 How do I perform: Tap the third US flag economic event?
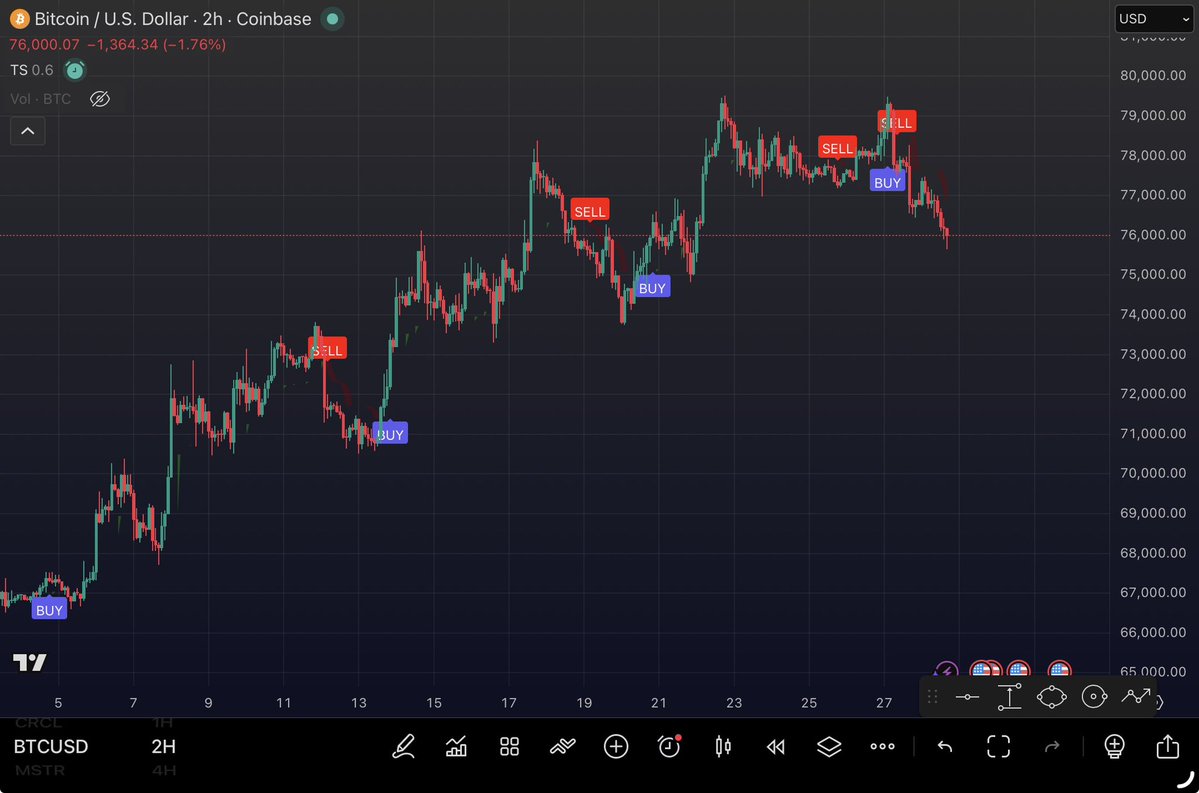(x=1019, y=671)
